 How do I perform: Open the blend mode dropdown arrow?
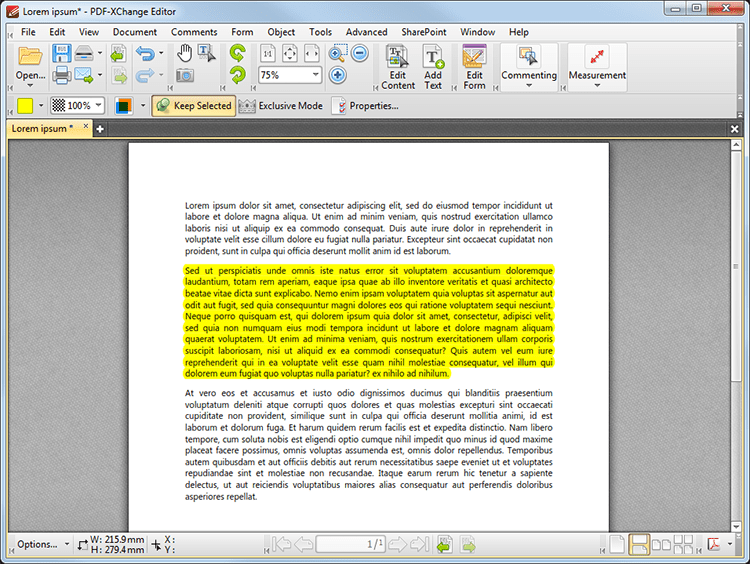tap(143, 105)
